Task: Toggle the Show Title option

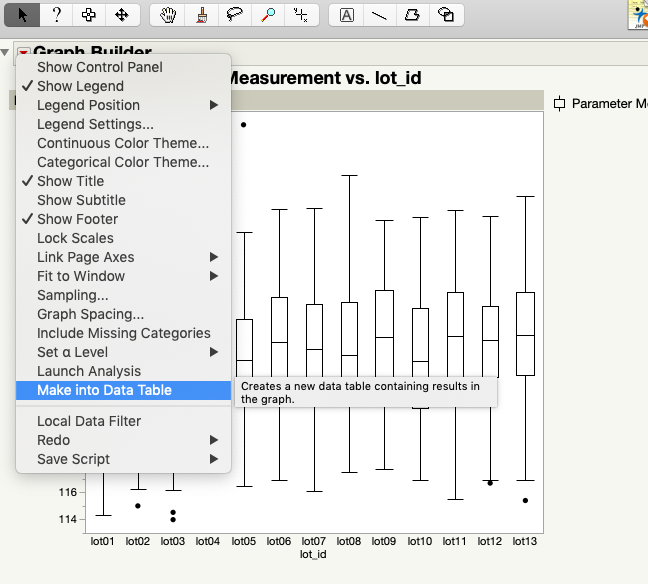Action: click(x=123, y=181)
